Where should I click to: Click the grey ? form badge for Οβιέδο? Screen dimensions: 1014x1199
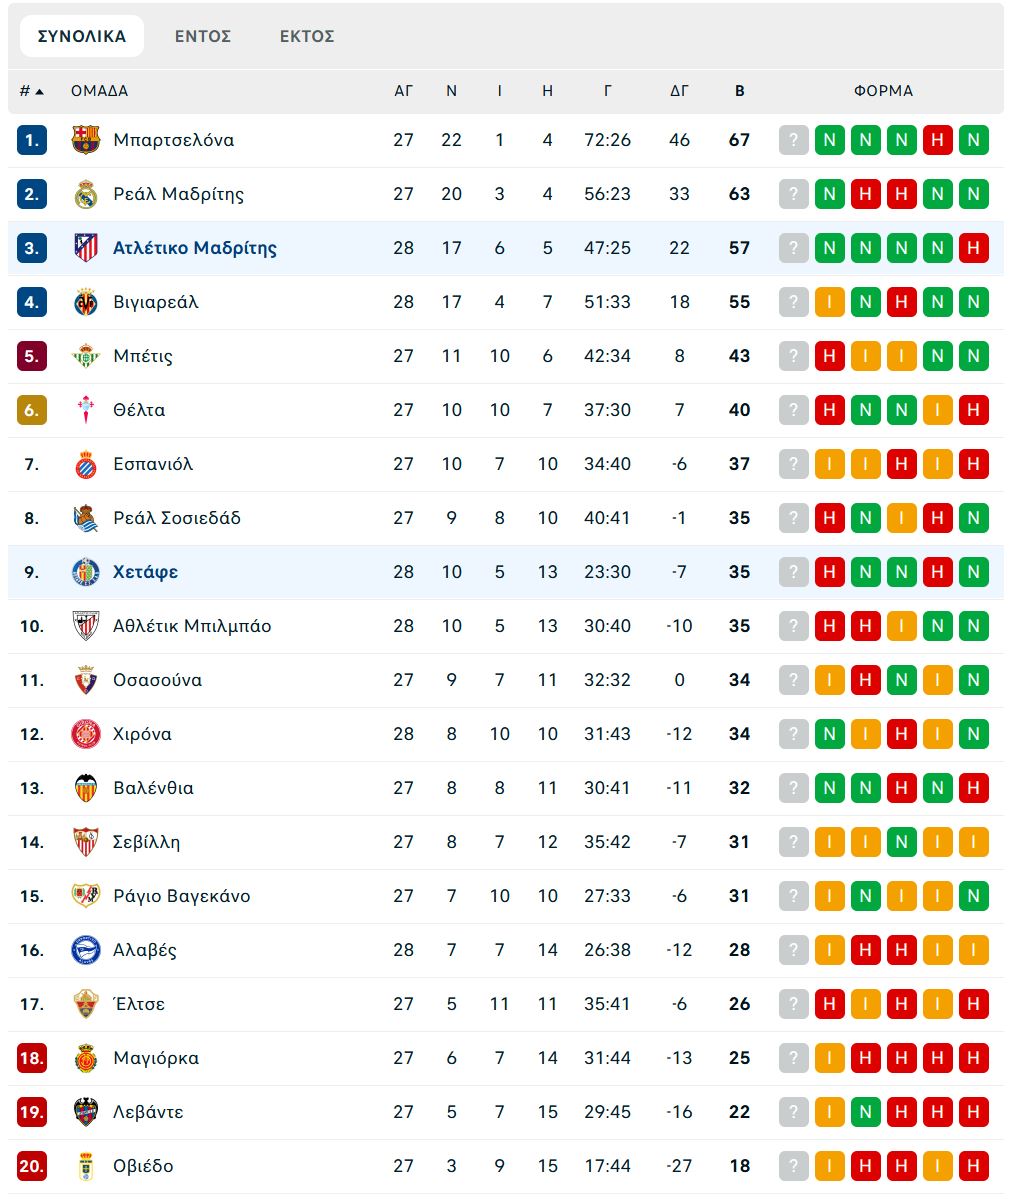[793, 1166]
